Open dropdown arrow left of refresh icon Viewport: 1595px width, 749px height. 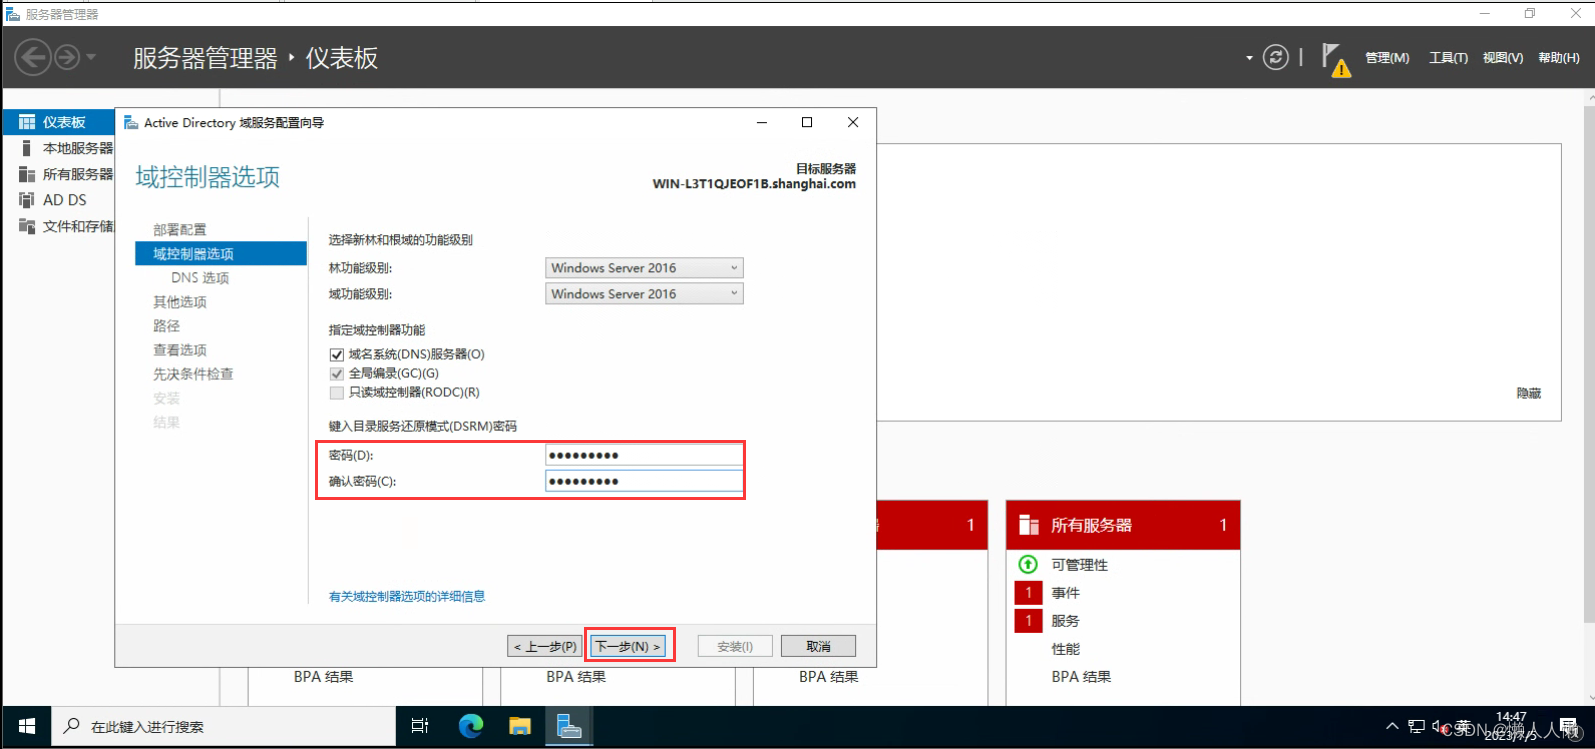pyautogui.click(x=1249, y=58)
